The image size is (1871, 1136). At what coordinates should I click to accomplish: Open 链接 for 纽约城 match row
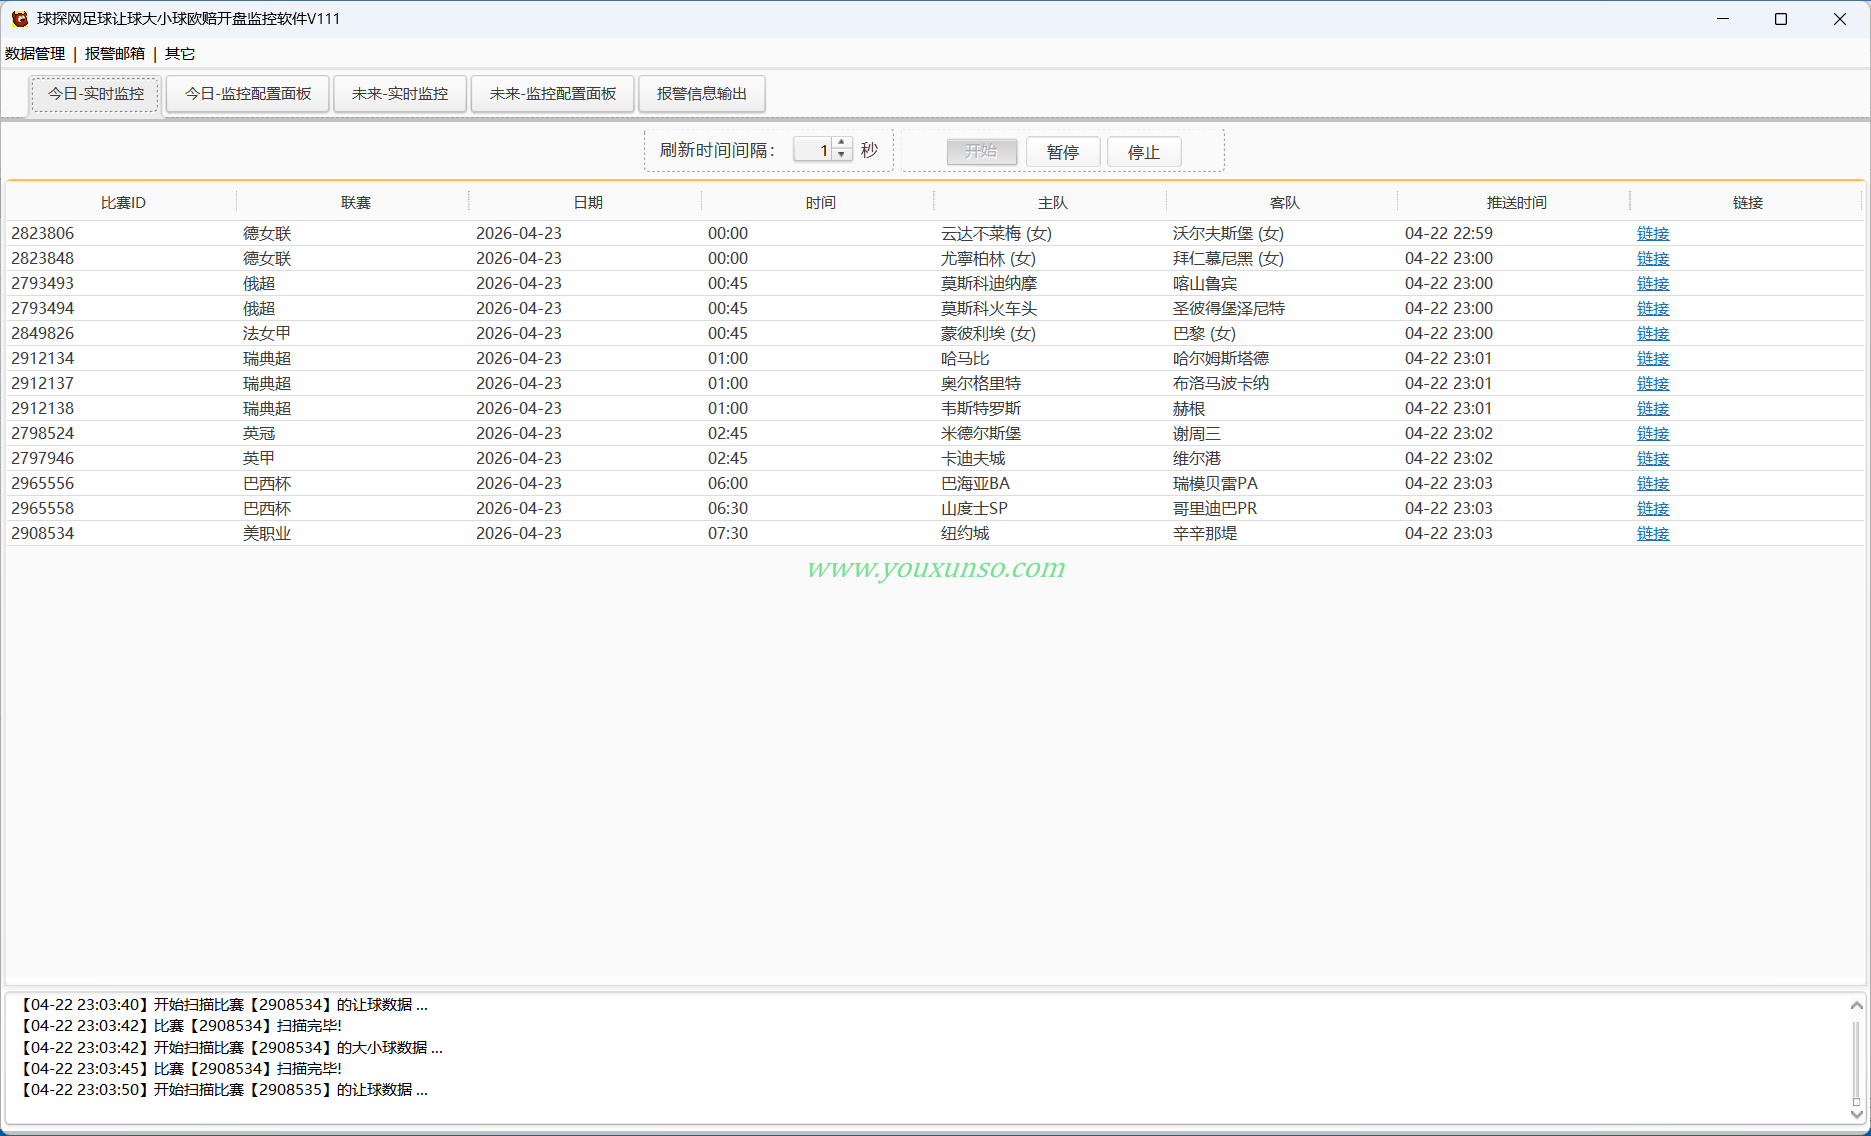pyautogui.click(x=1653, y=533)
